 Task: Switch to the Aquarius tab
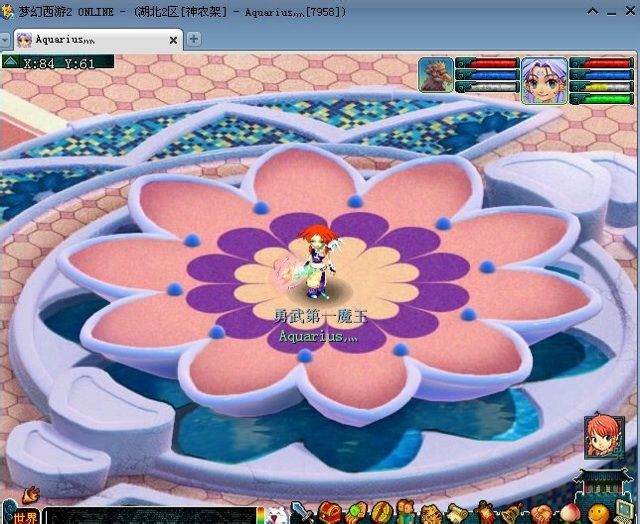pyautogui.click(x=98, y=40)
